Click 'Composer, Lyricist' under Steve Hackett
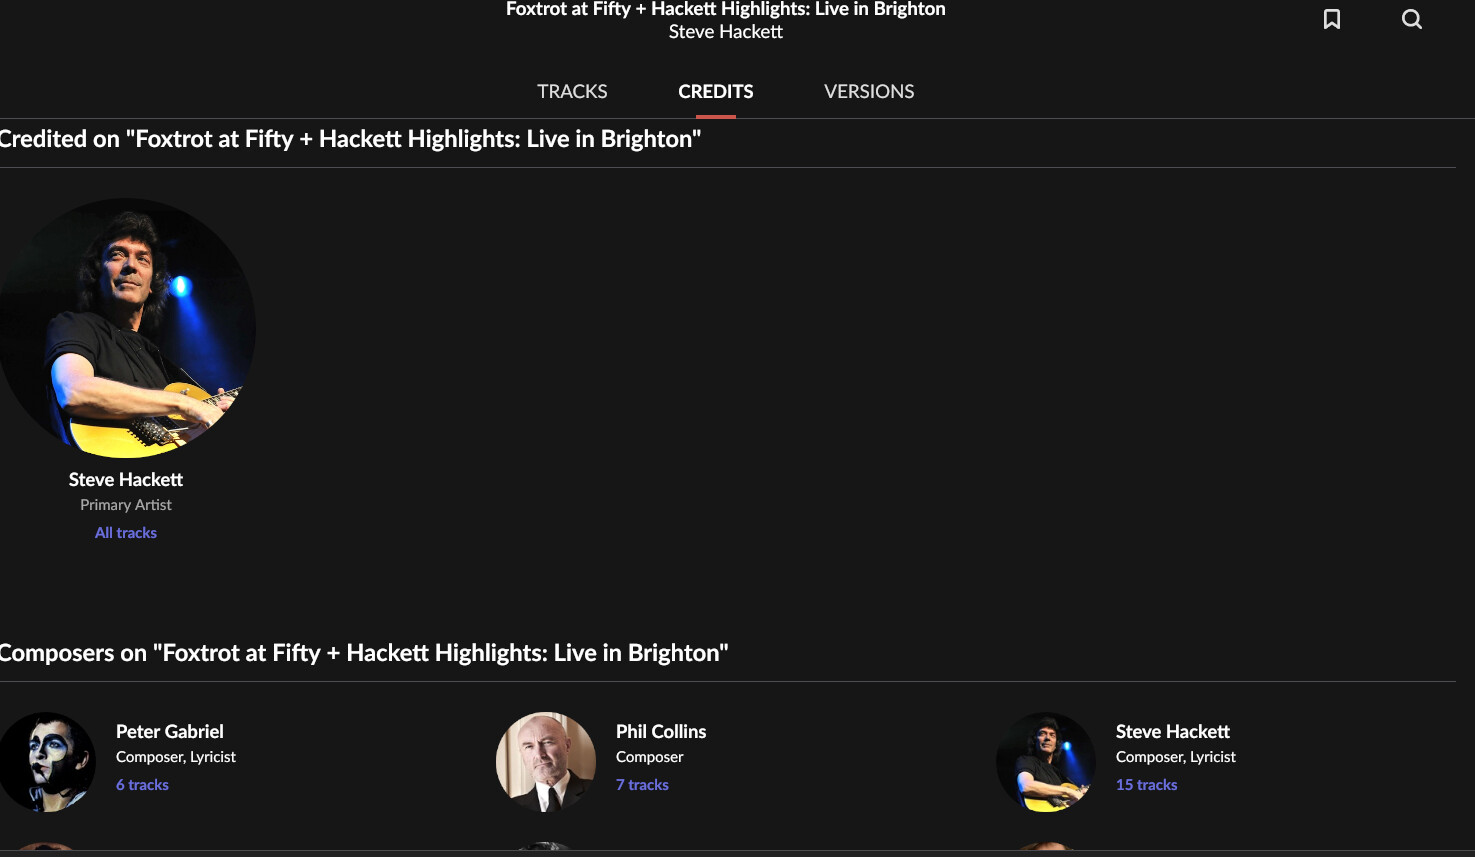Screen dimensions: 1475x857 [x=1176, y=757]
